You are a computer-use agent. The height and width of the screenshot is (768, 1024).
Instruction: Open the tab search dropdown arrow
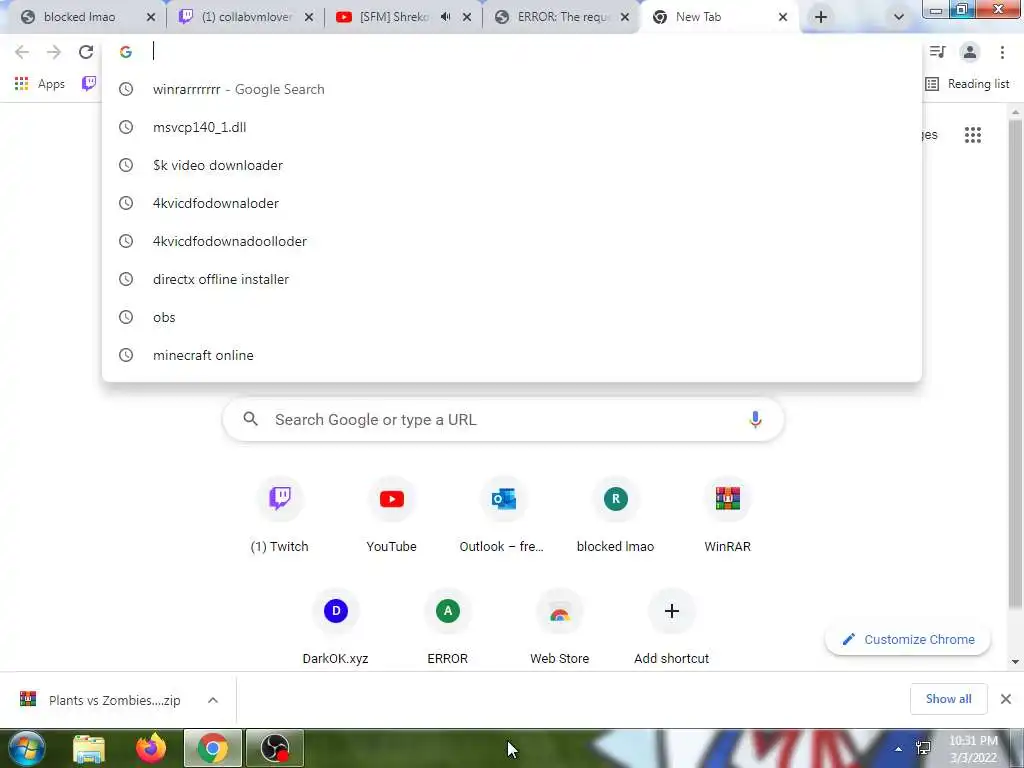pos(899,17)
